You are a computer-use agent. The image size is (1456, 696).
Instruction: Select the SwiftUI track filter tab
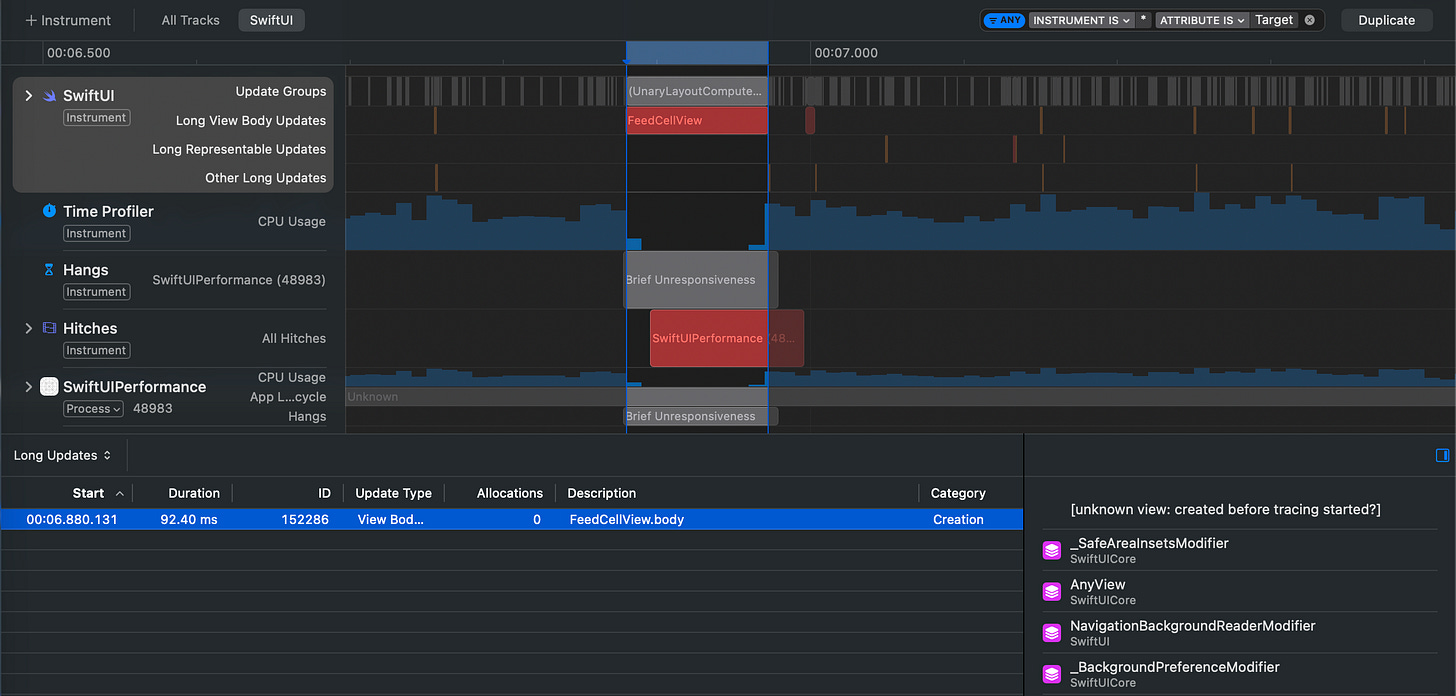tap(271, 20)
